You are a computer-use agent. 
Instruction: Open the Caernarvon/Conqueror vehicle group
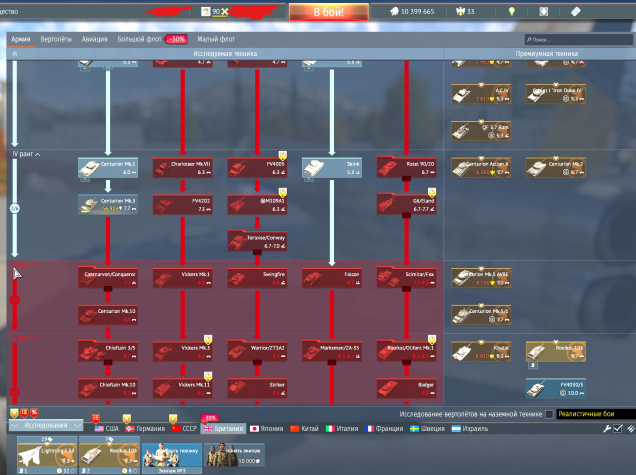108,277
